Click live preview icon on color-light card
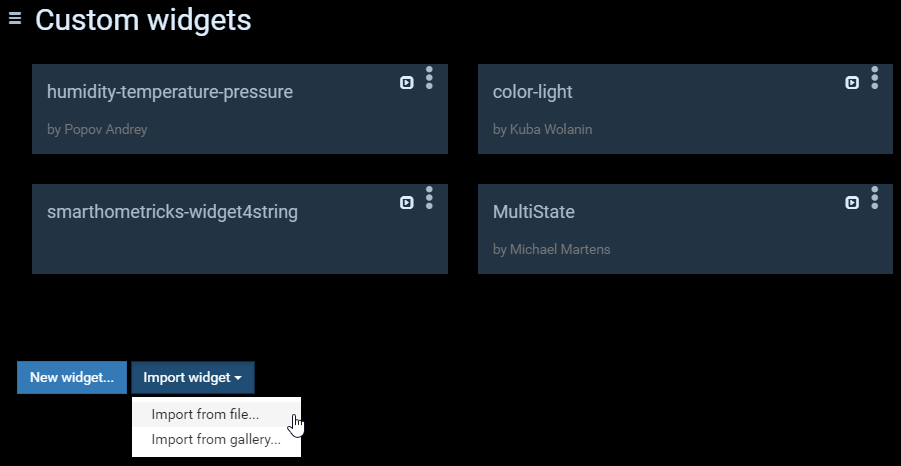Image resolution: width=901 pixels, height=466 pixels. point(852,83)
